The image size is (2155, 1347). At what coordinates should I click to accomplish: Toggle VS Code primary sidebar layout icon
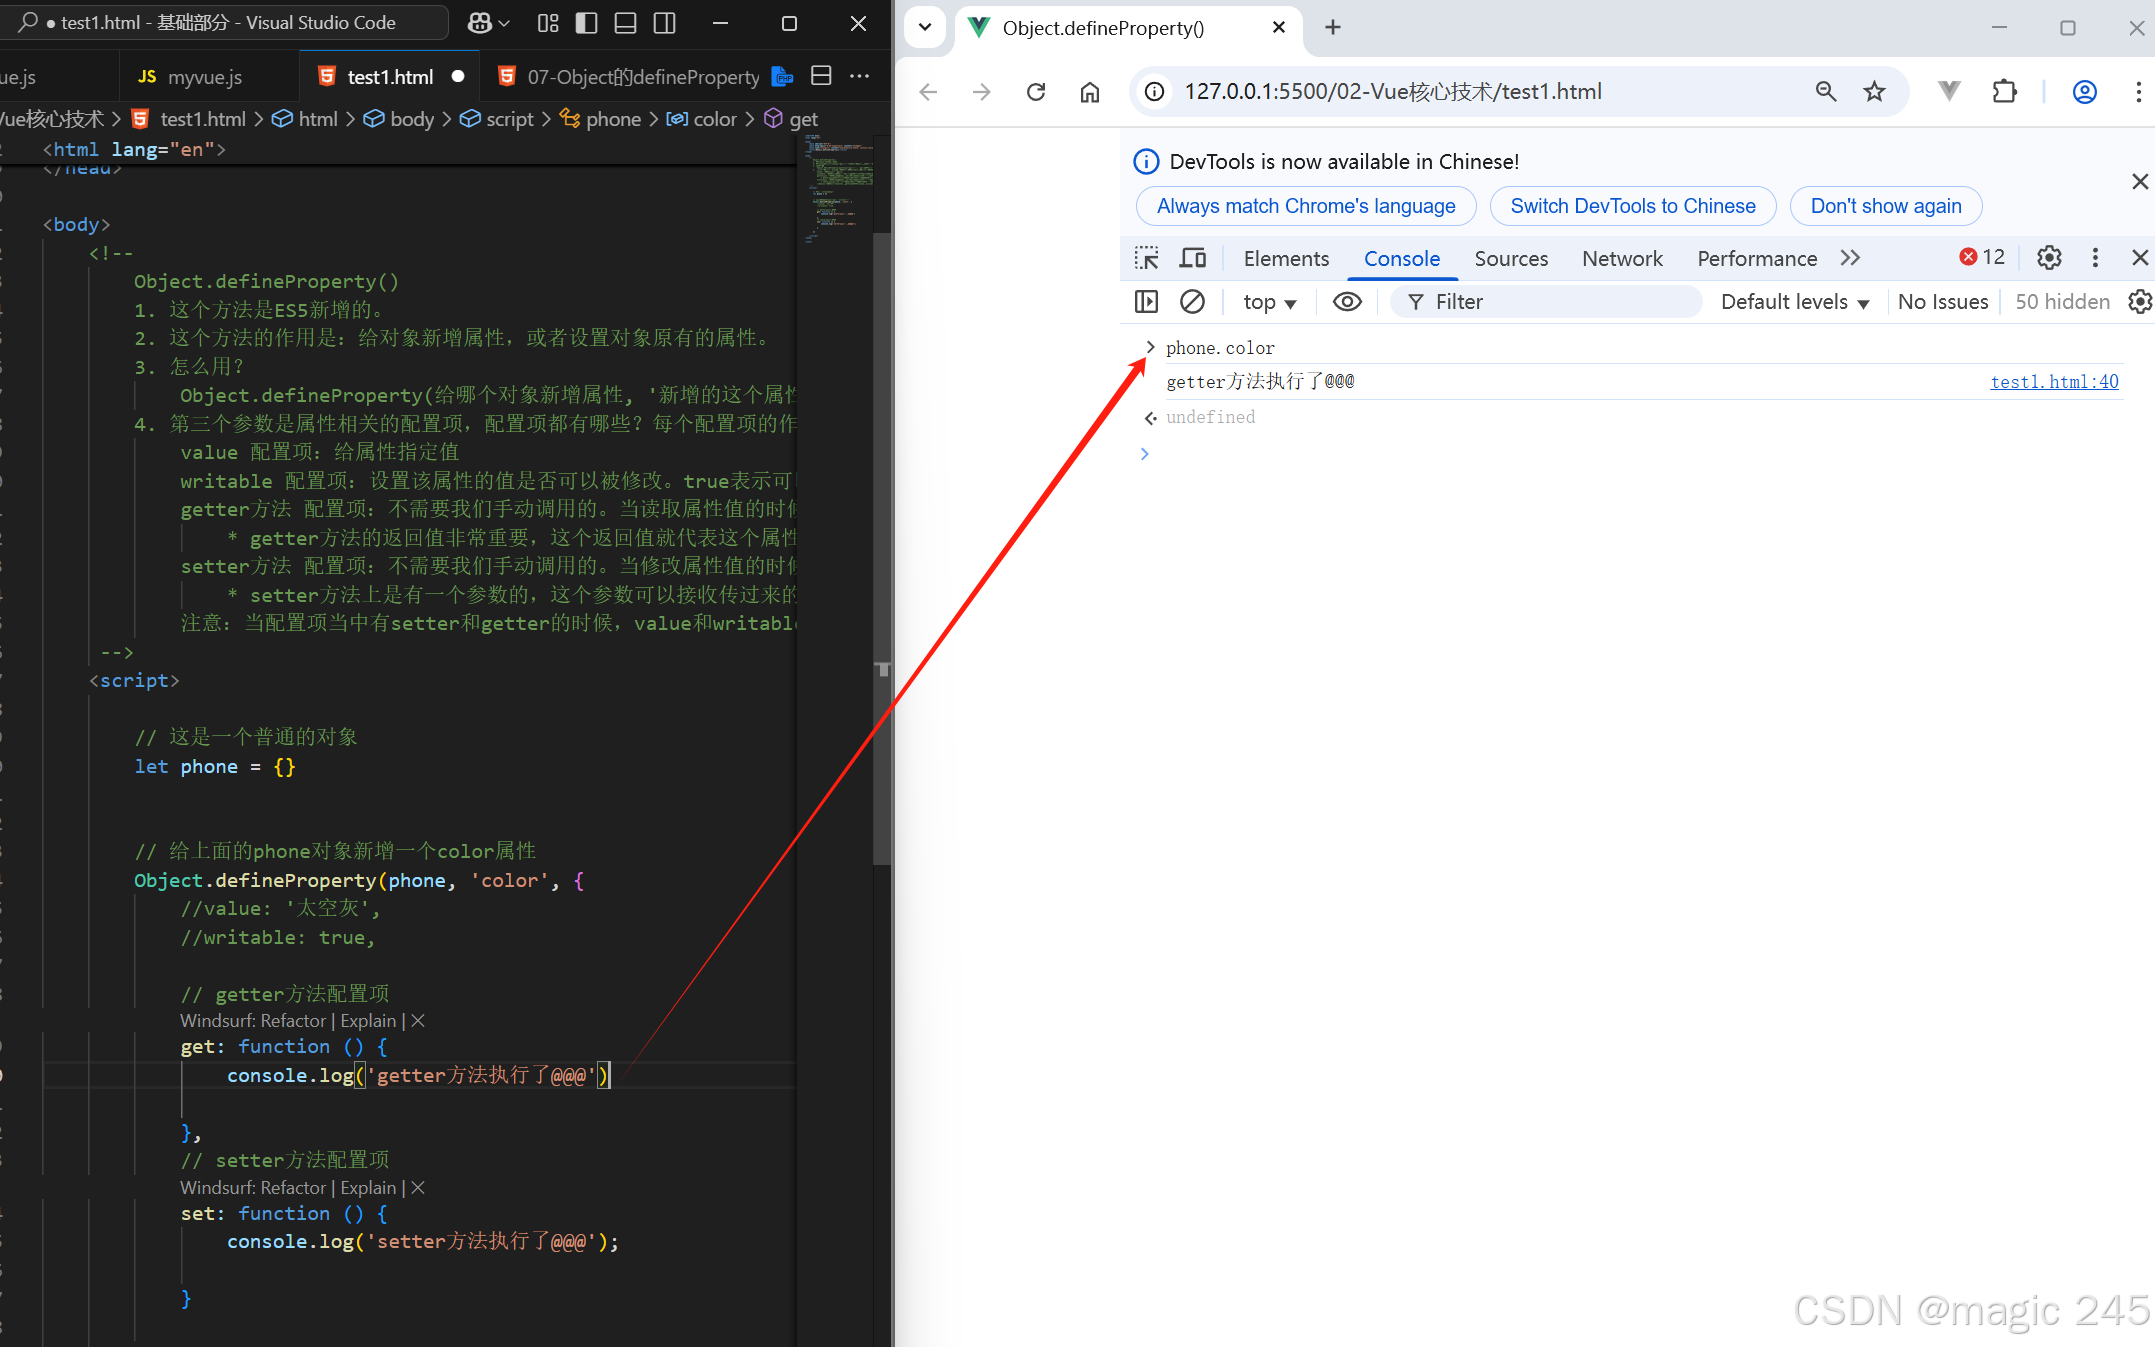click(587, 23)
